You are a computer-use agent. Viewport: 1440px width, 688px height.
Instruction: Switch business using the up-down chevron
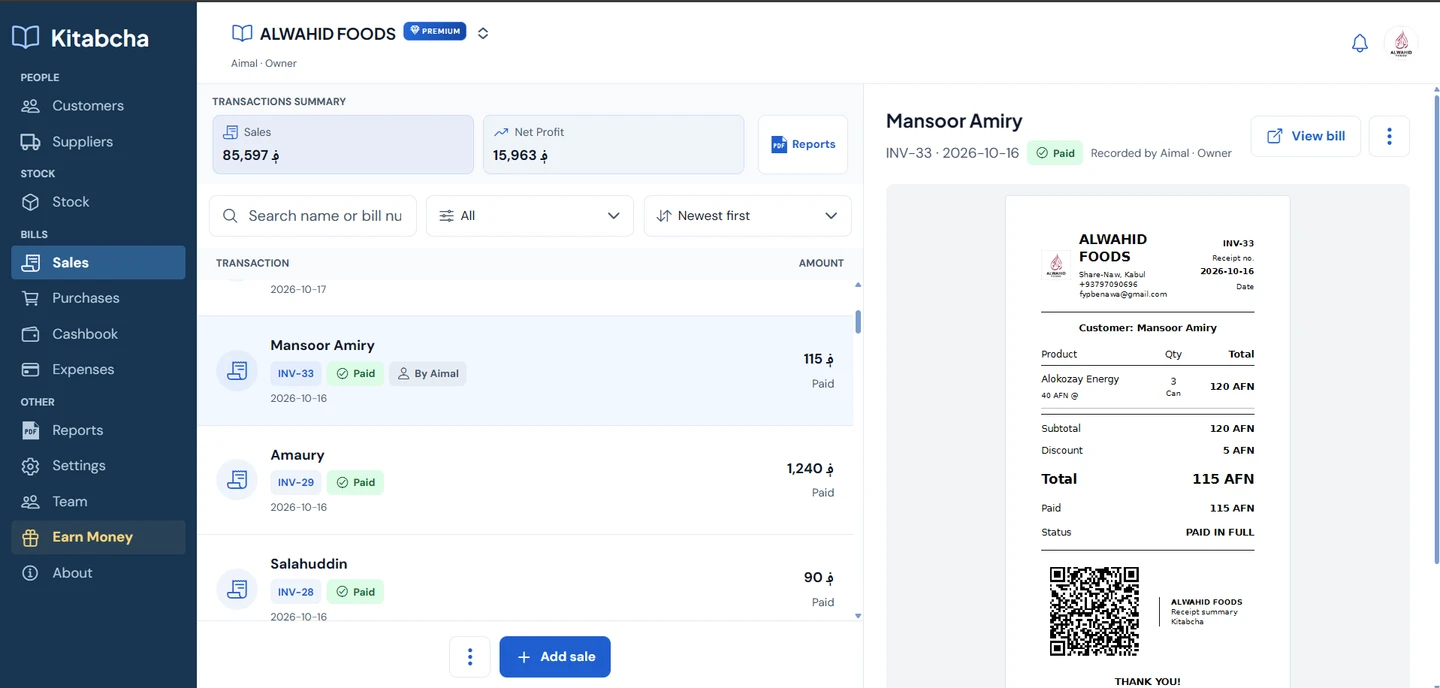(483, 33)
